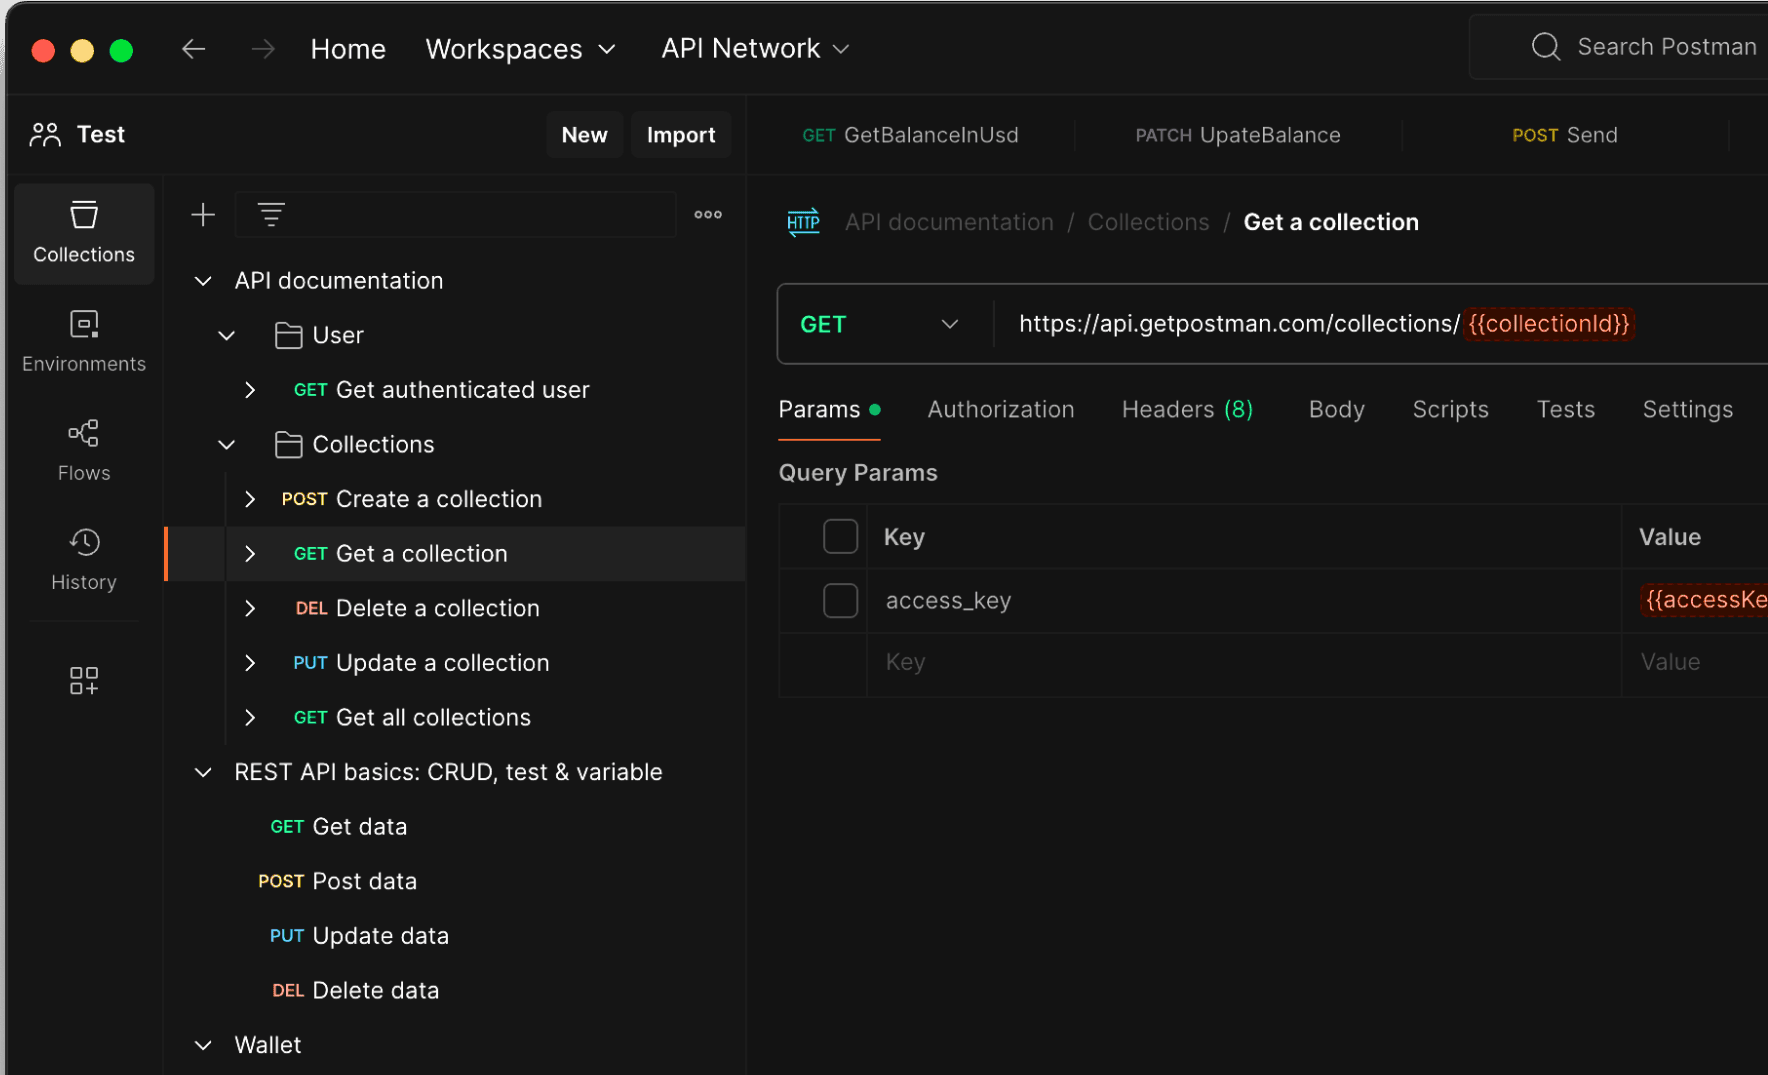Click Collections breadcrumb link
Screen dimensions: 1768x1075
coord(1148,222)
